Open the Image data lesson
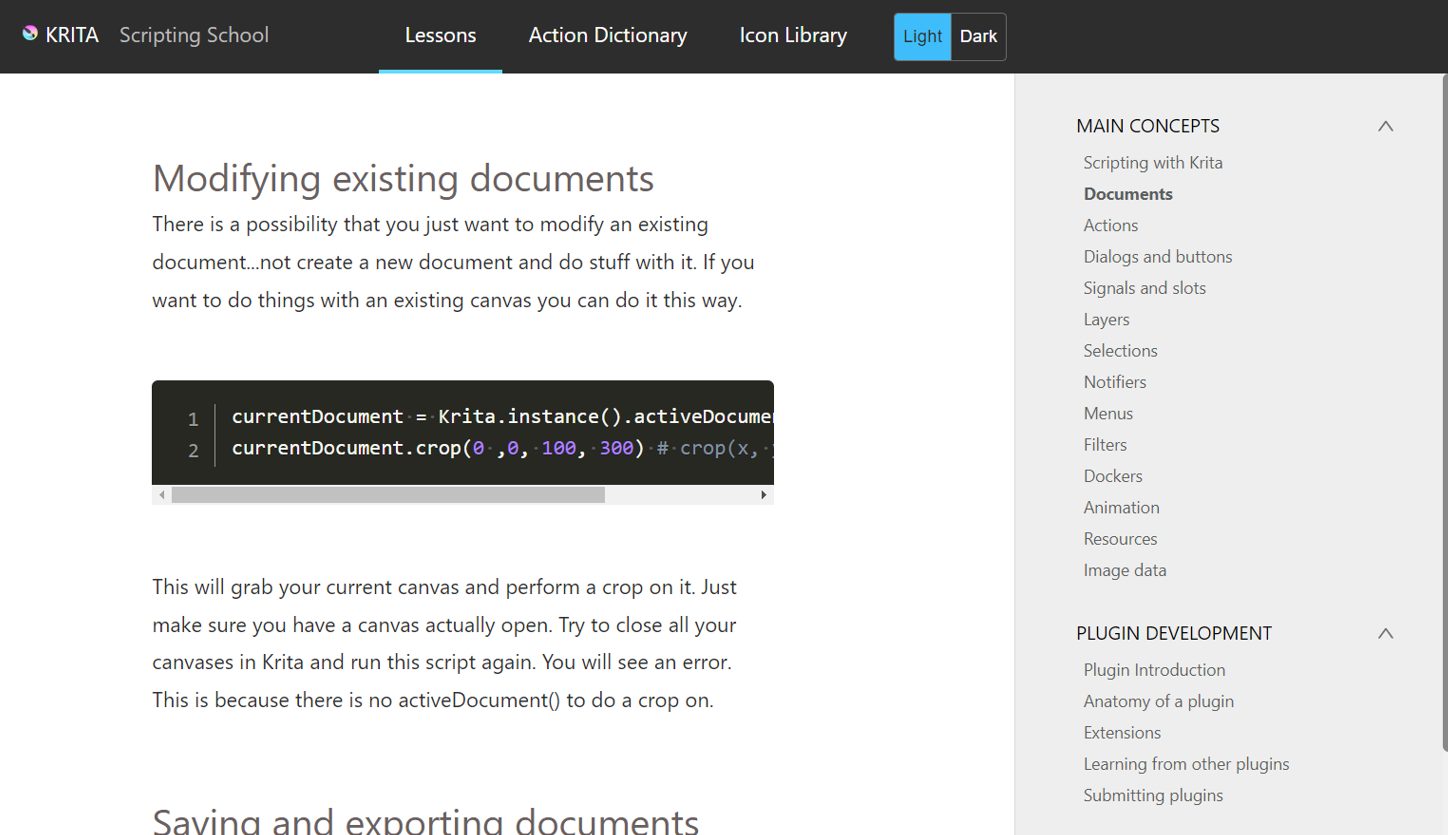The image size is (1448, 835). [x=1124, y=570]
